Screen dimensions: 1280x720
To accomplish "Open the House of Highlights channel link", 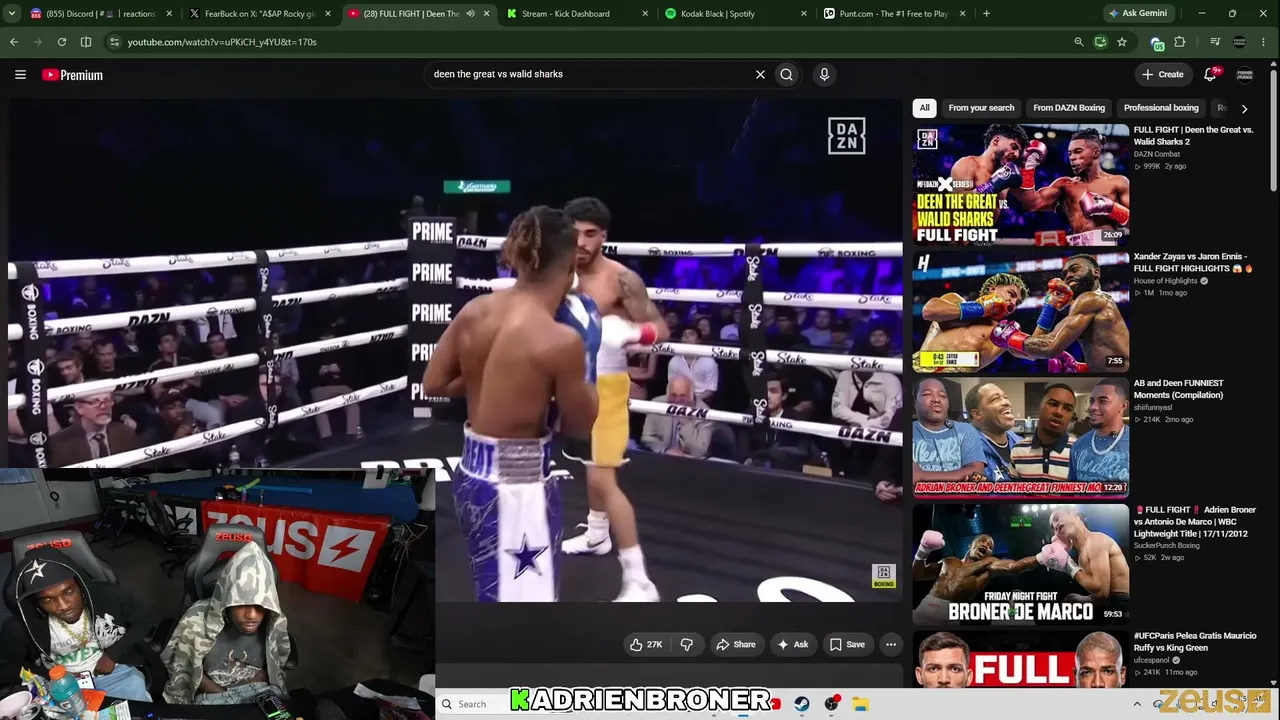I will [1165, 281].
